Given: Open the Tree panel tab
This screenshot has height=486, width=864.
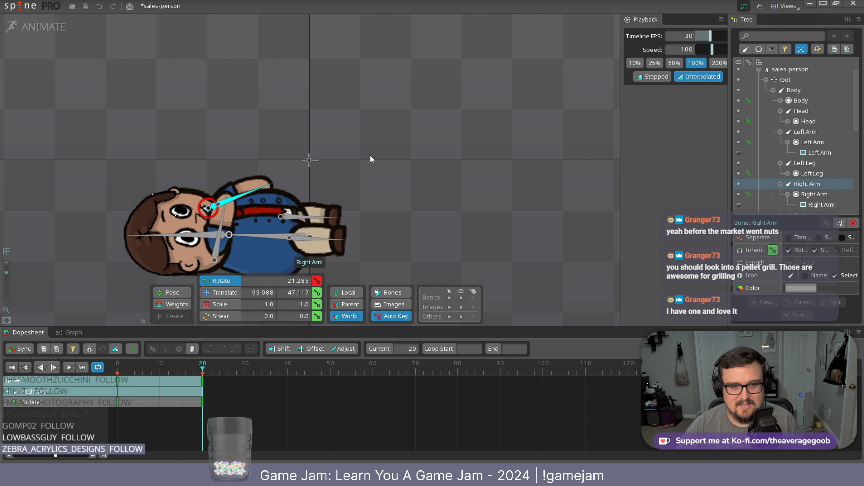Looking at the screenshot, I should pyautogui.click(x=742, y=19).
